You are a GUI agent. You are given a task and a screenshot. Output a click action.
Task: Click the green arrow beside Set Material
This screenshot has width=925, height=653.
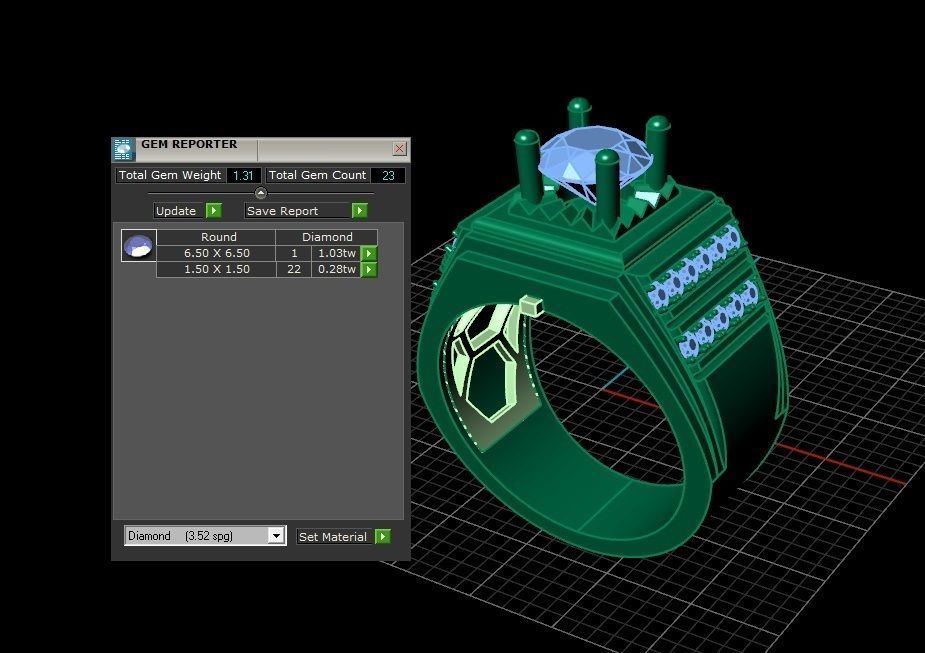(382, 537)
